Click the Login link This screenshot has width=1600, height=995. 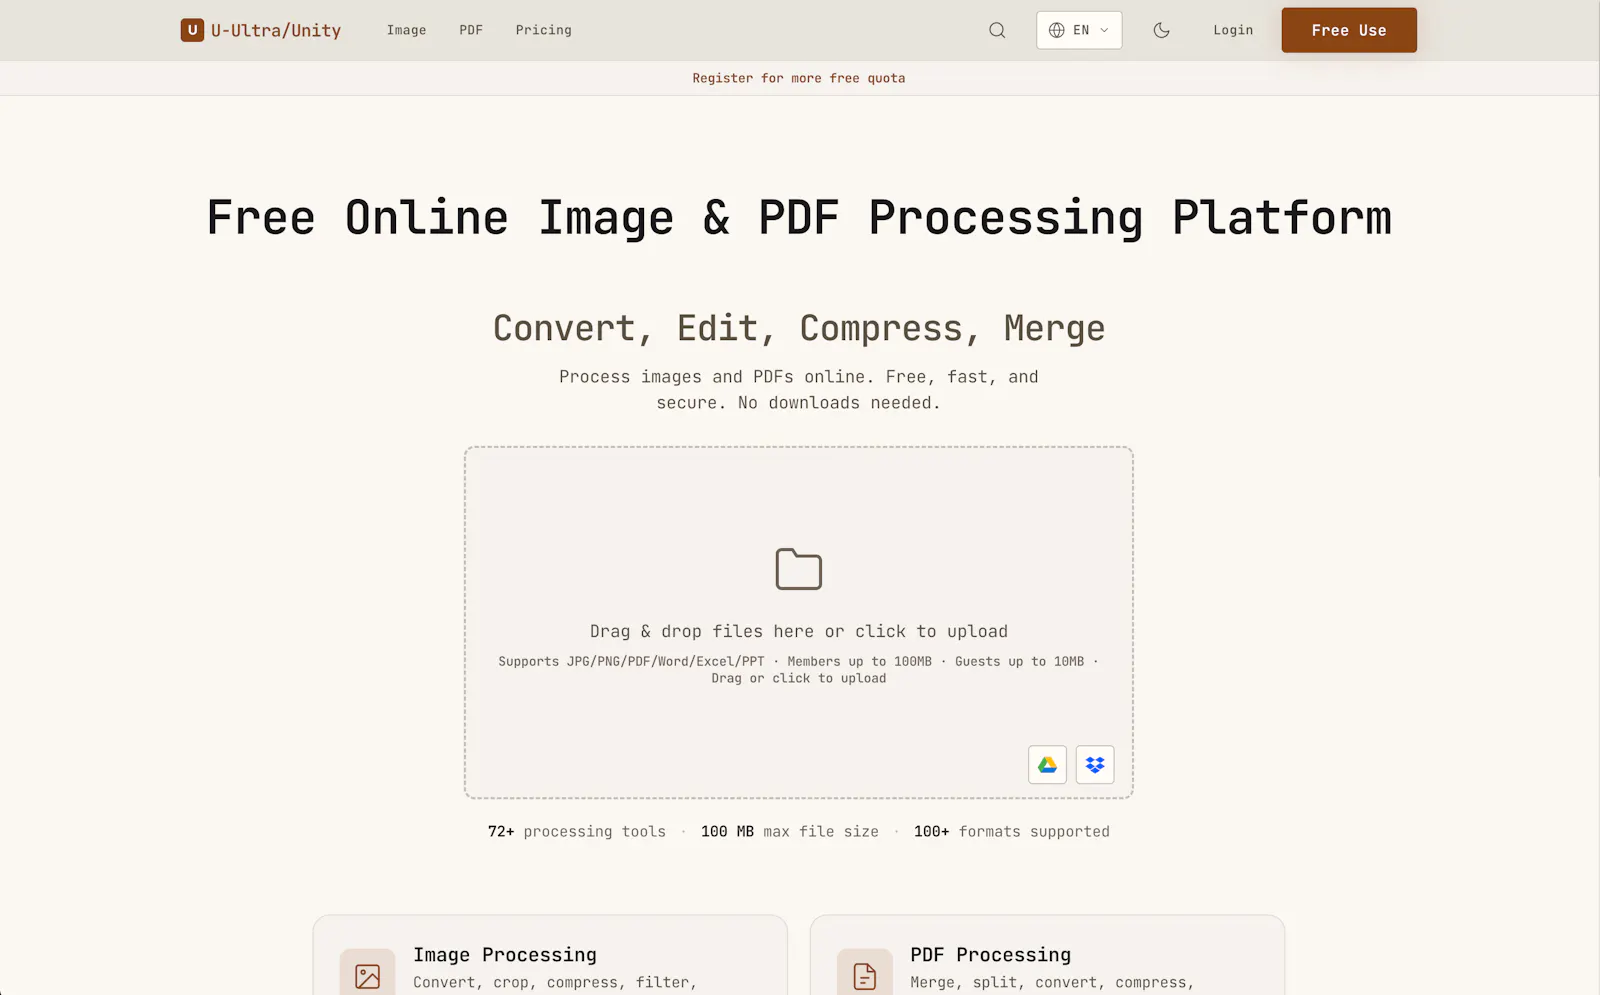(1233, 30)
